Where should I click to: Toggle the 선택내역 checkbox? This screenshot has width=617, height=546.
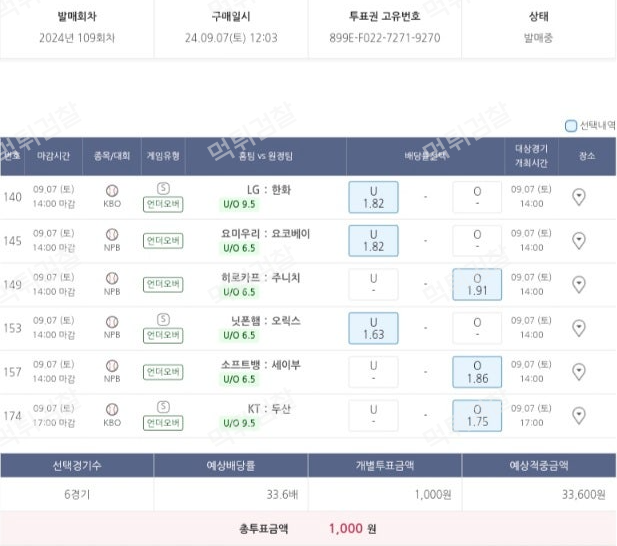[x=571, y=126]
